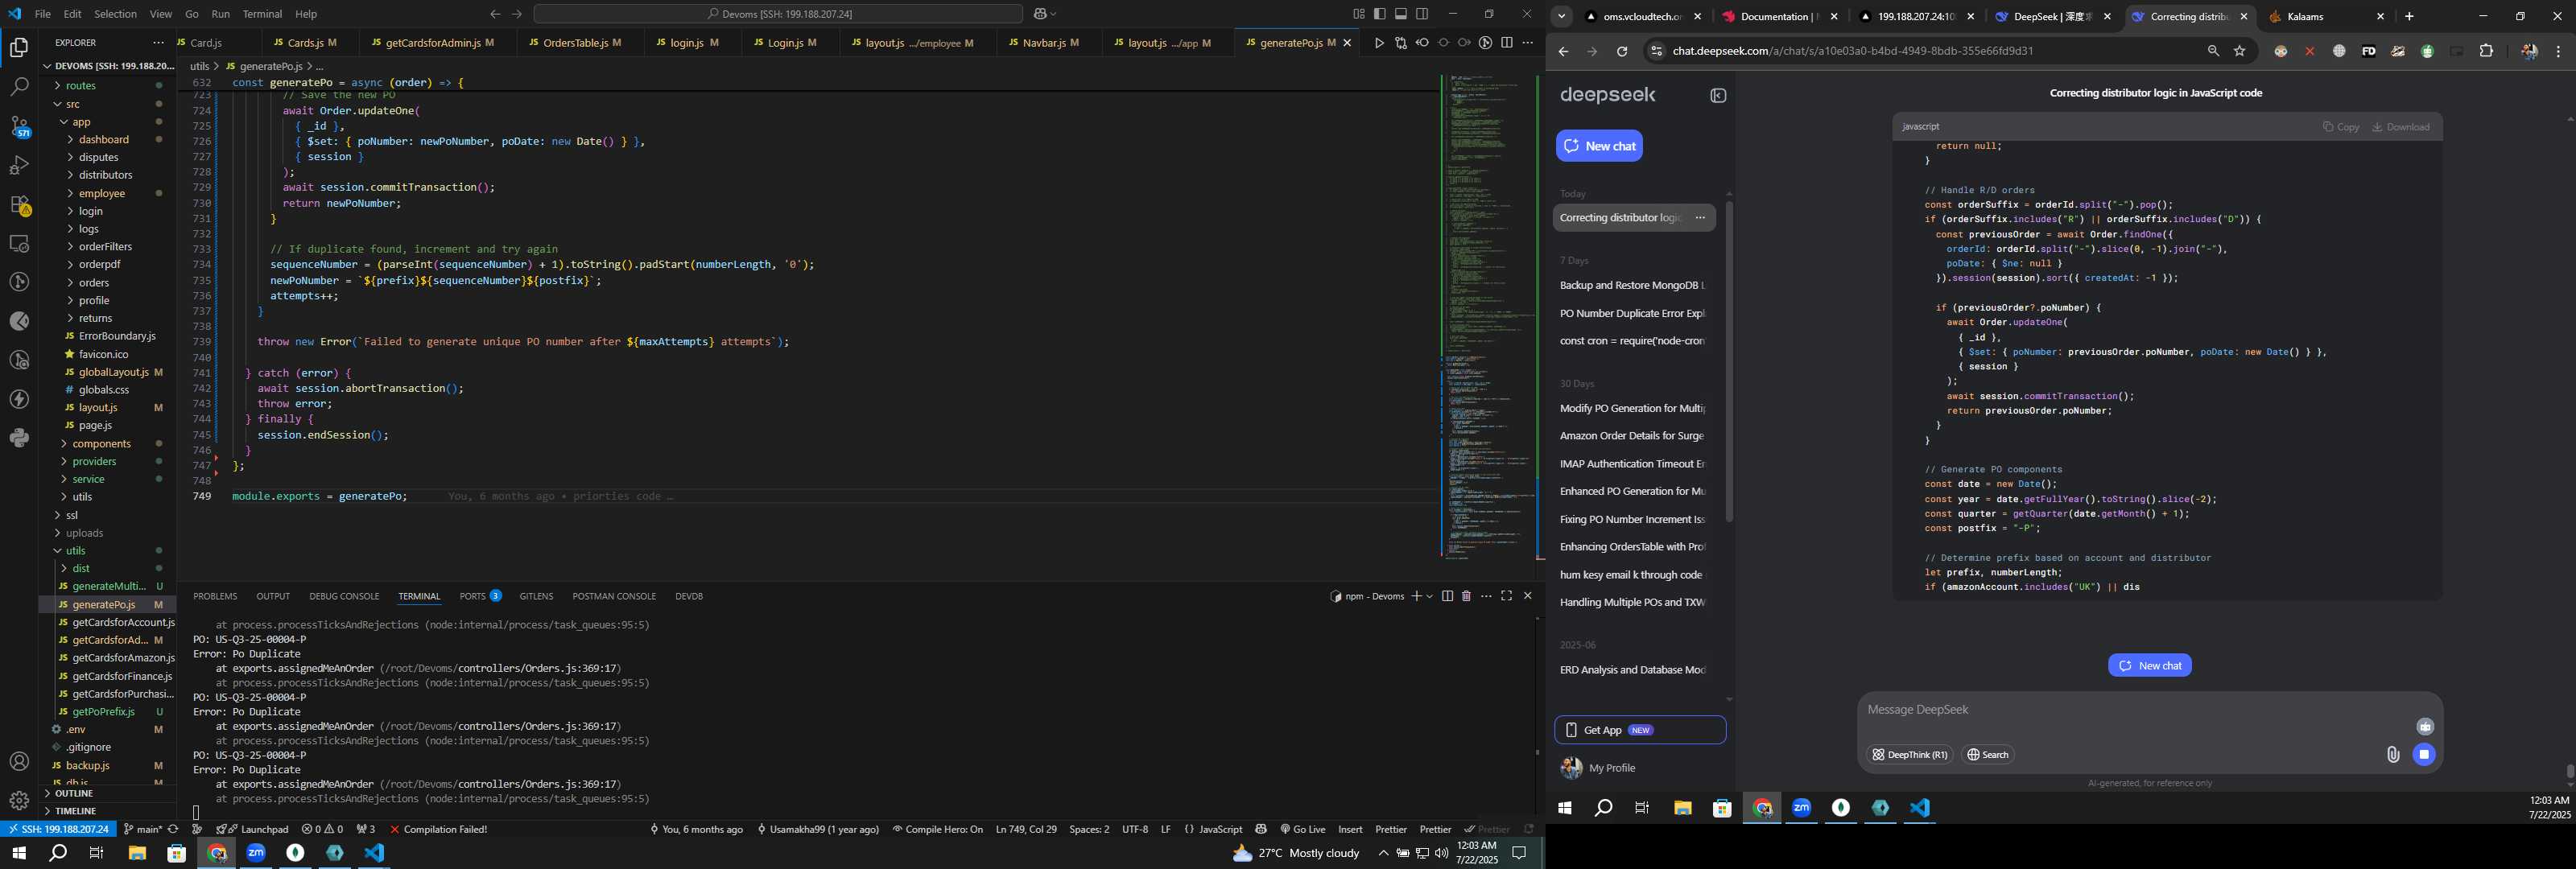
Task: Stop the DeepSeek response generation
Action: click(x=2424, y=755)
